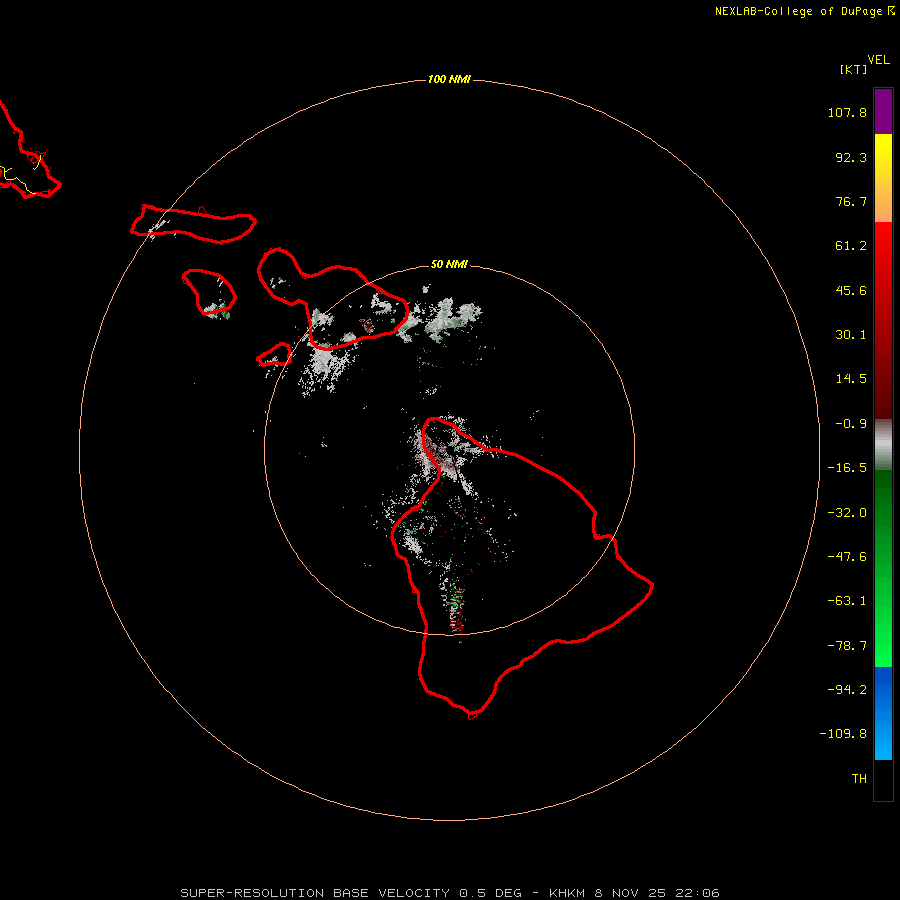
Task: Click the 50 NMI range ring label
Action: click(449, 265)
